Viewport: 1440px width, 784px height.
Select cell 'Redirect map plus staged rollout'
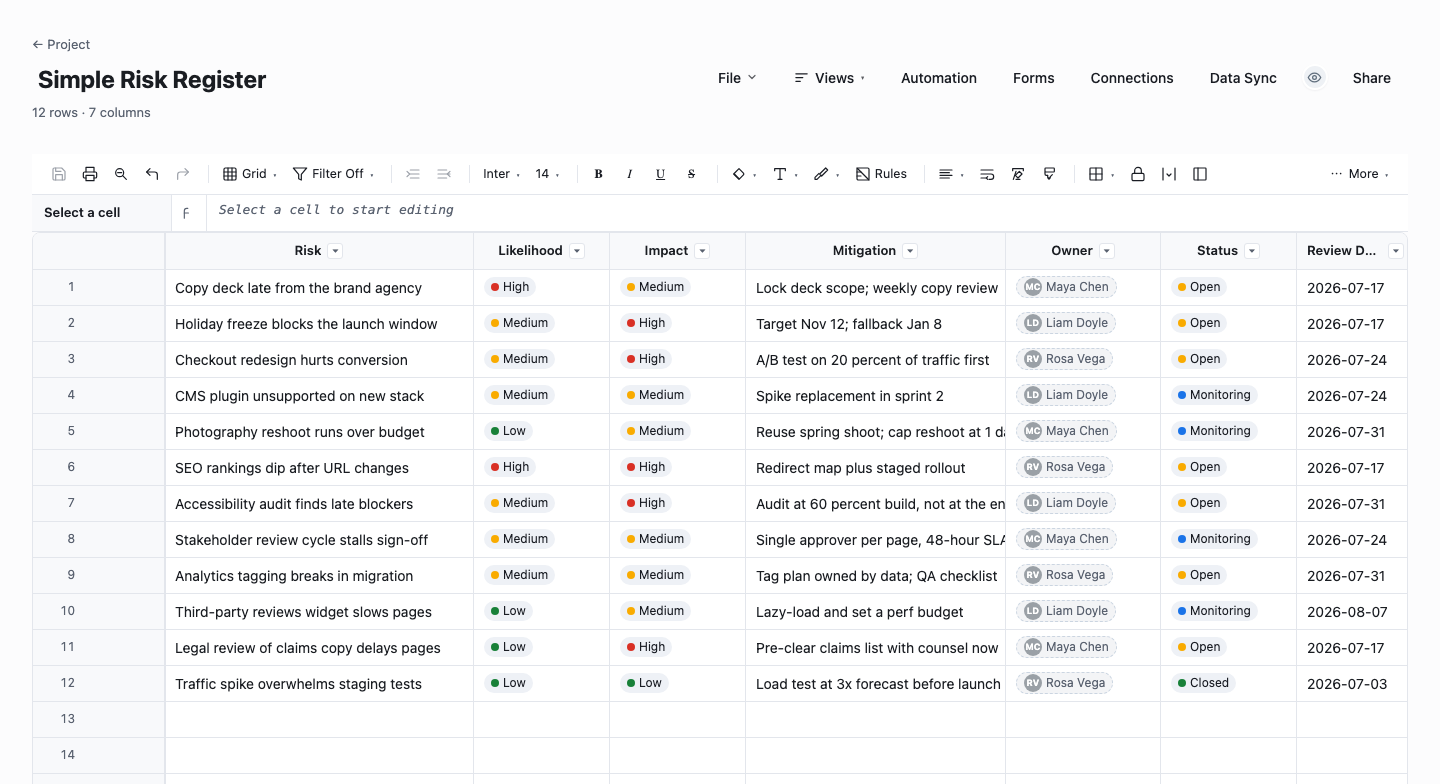(x=876, y=468)
